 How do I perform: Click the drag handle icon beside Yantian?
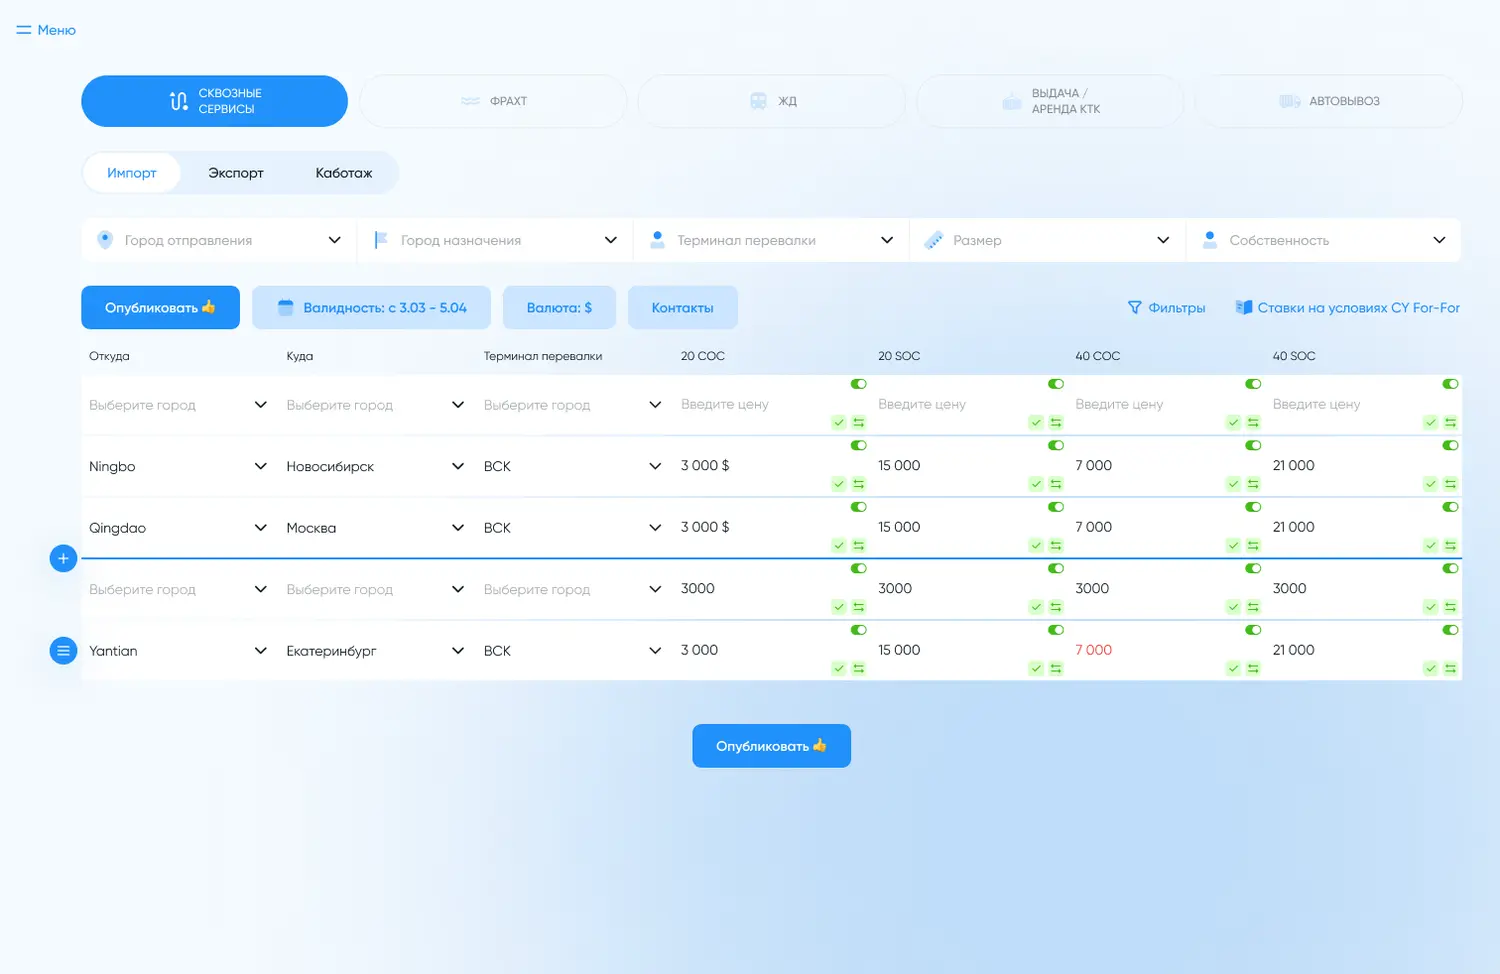(x=63, y=651)
